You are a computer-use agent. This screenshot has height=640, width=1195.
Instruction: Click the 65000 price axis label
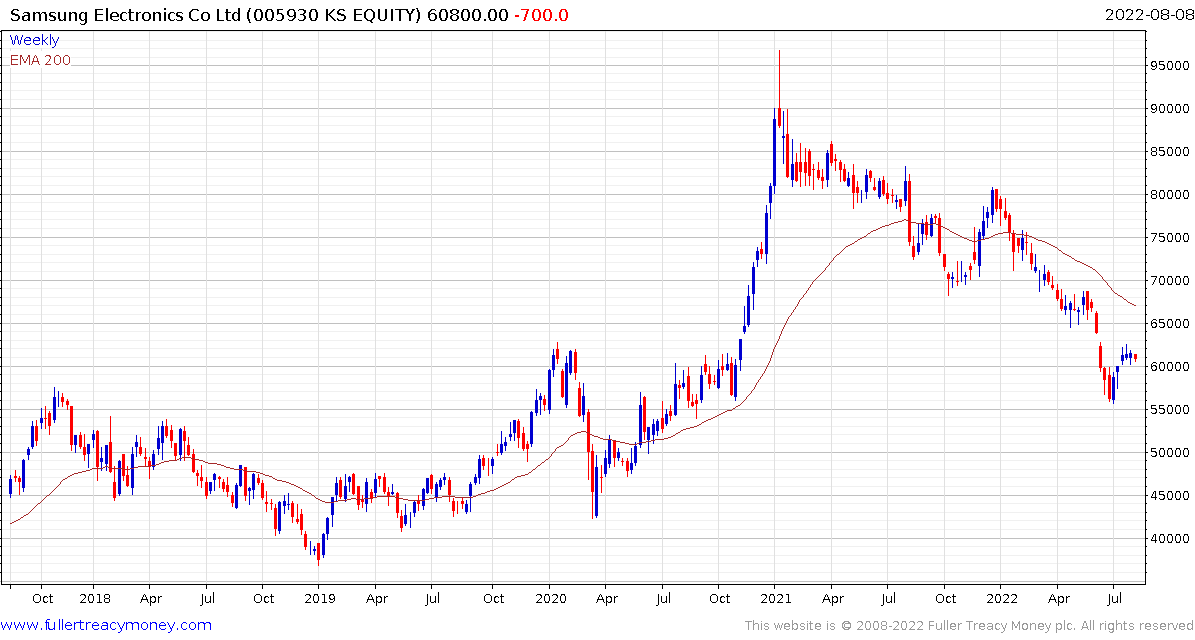pyautogui.click(x=1171, y=324)
